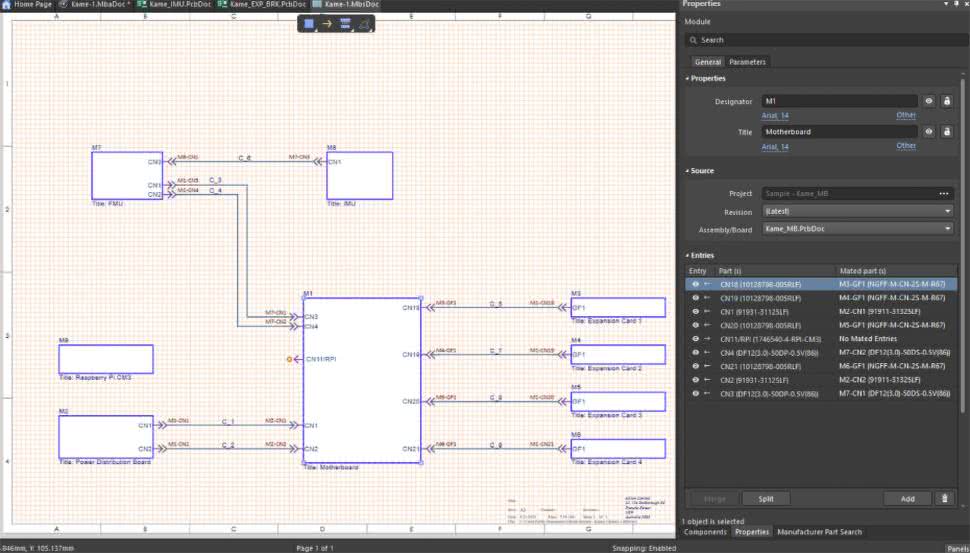Click the direction arrow icon for CN11/RPI entry

coord(707,339)
